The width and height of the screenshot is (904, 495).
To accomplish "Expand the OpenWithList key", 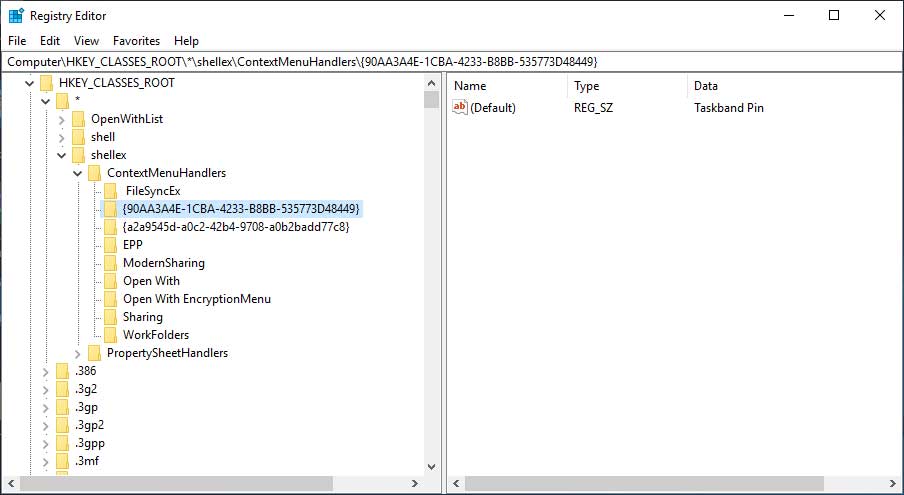I will [62, 119].
